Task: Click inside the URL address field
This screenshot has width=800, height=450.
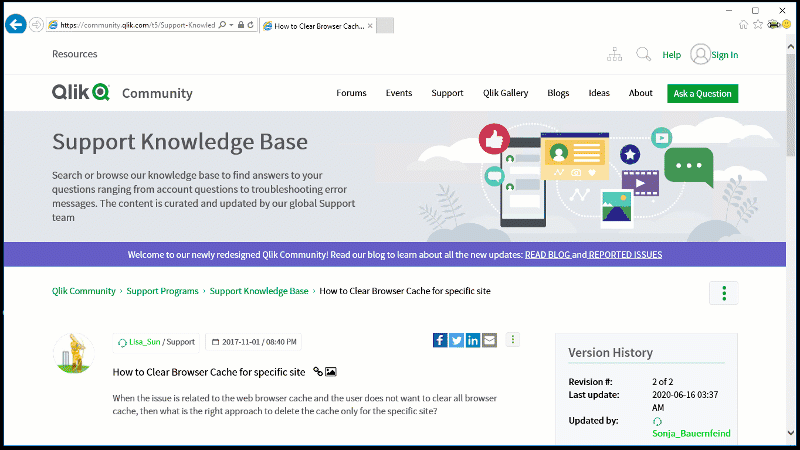Action: (x=137, y=24)
